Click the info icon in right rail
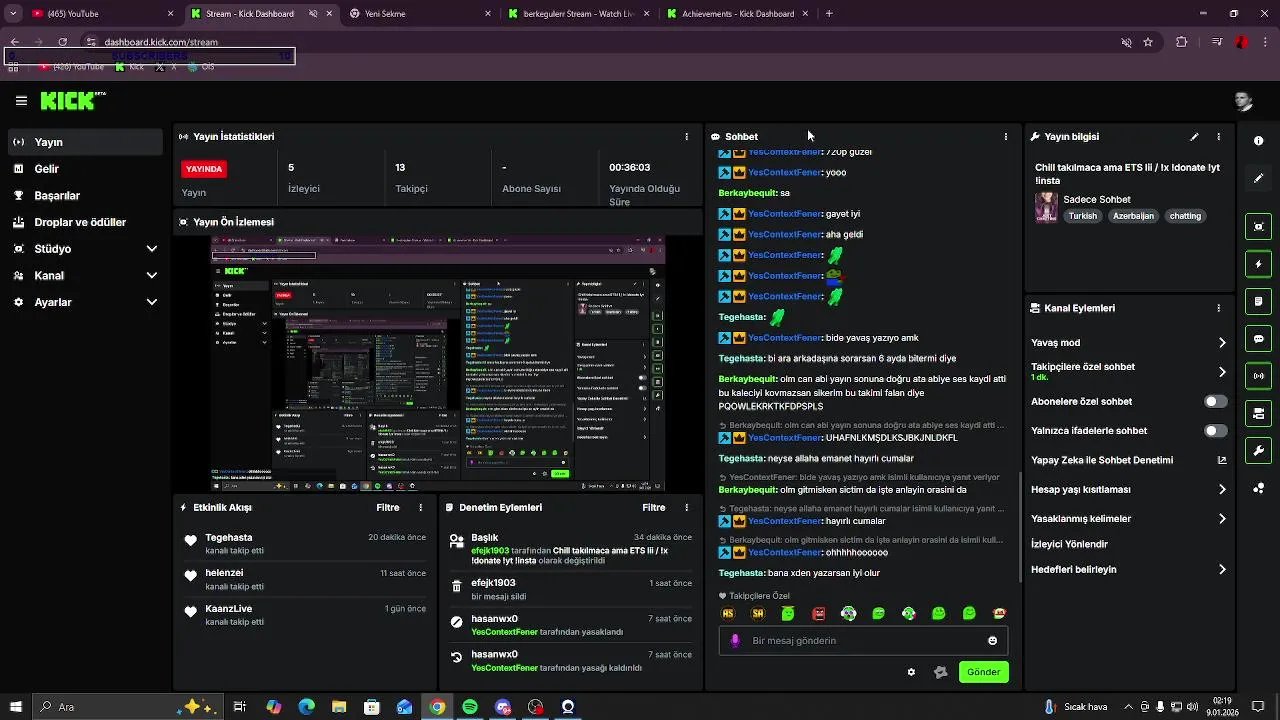The width and height of the screenshot is (1280, 720). point(1259,141)
